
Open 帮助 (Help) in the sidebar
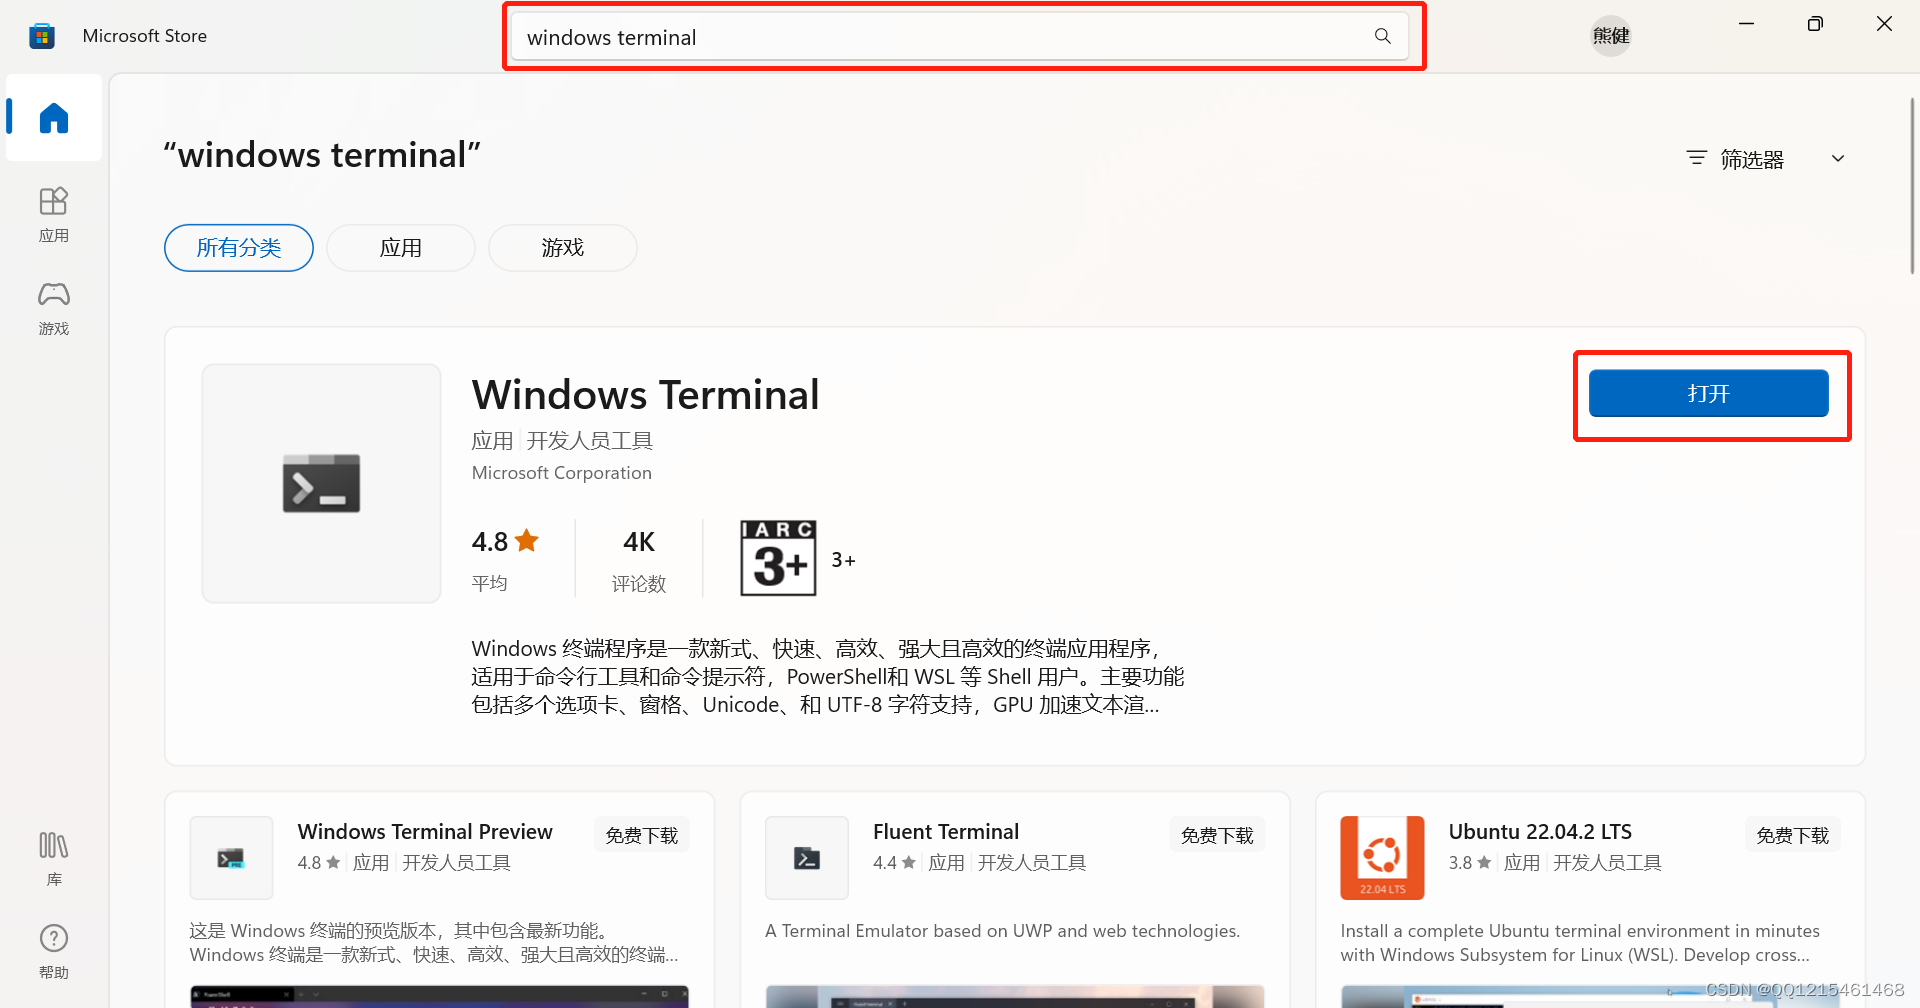(x=54, y=951)
